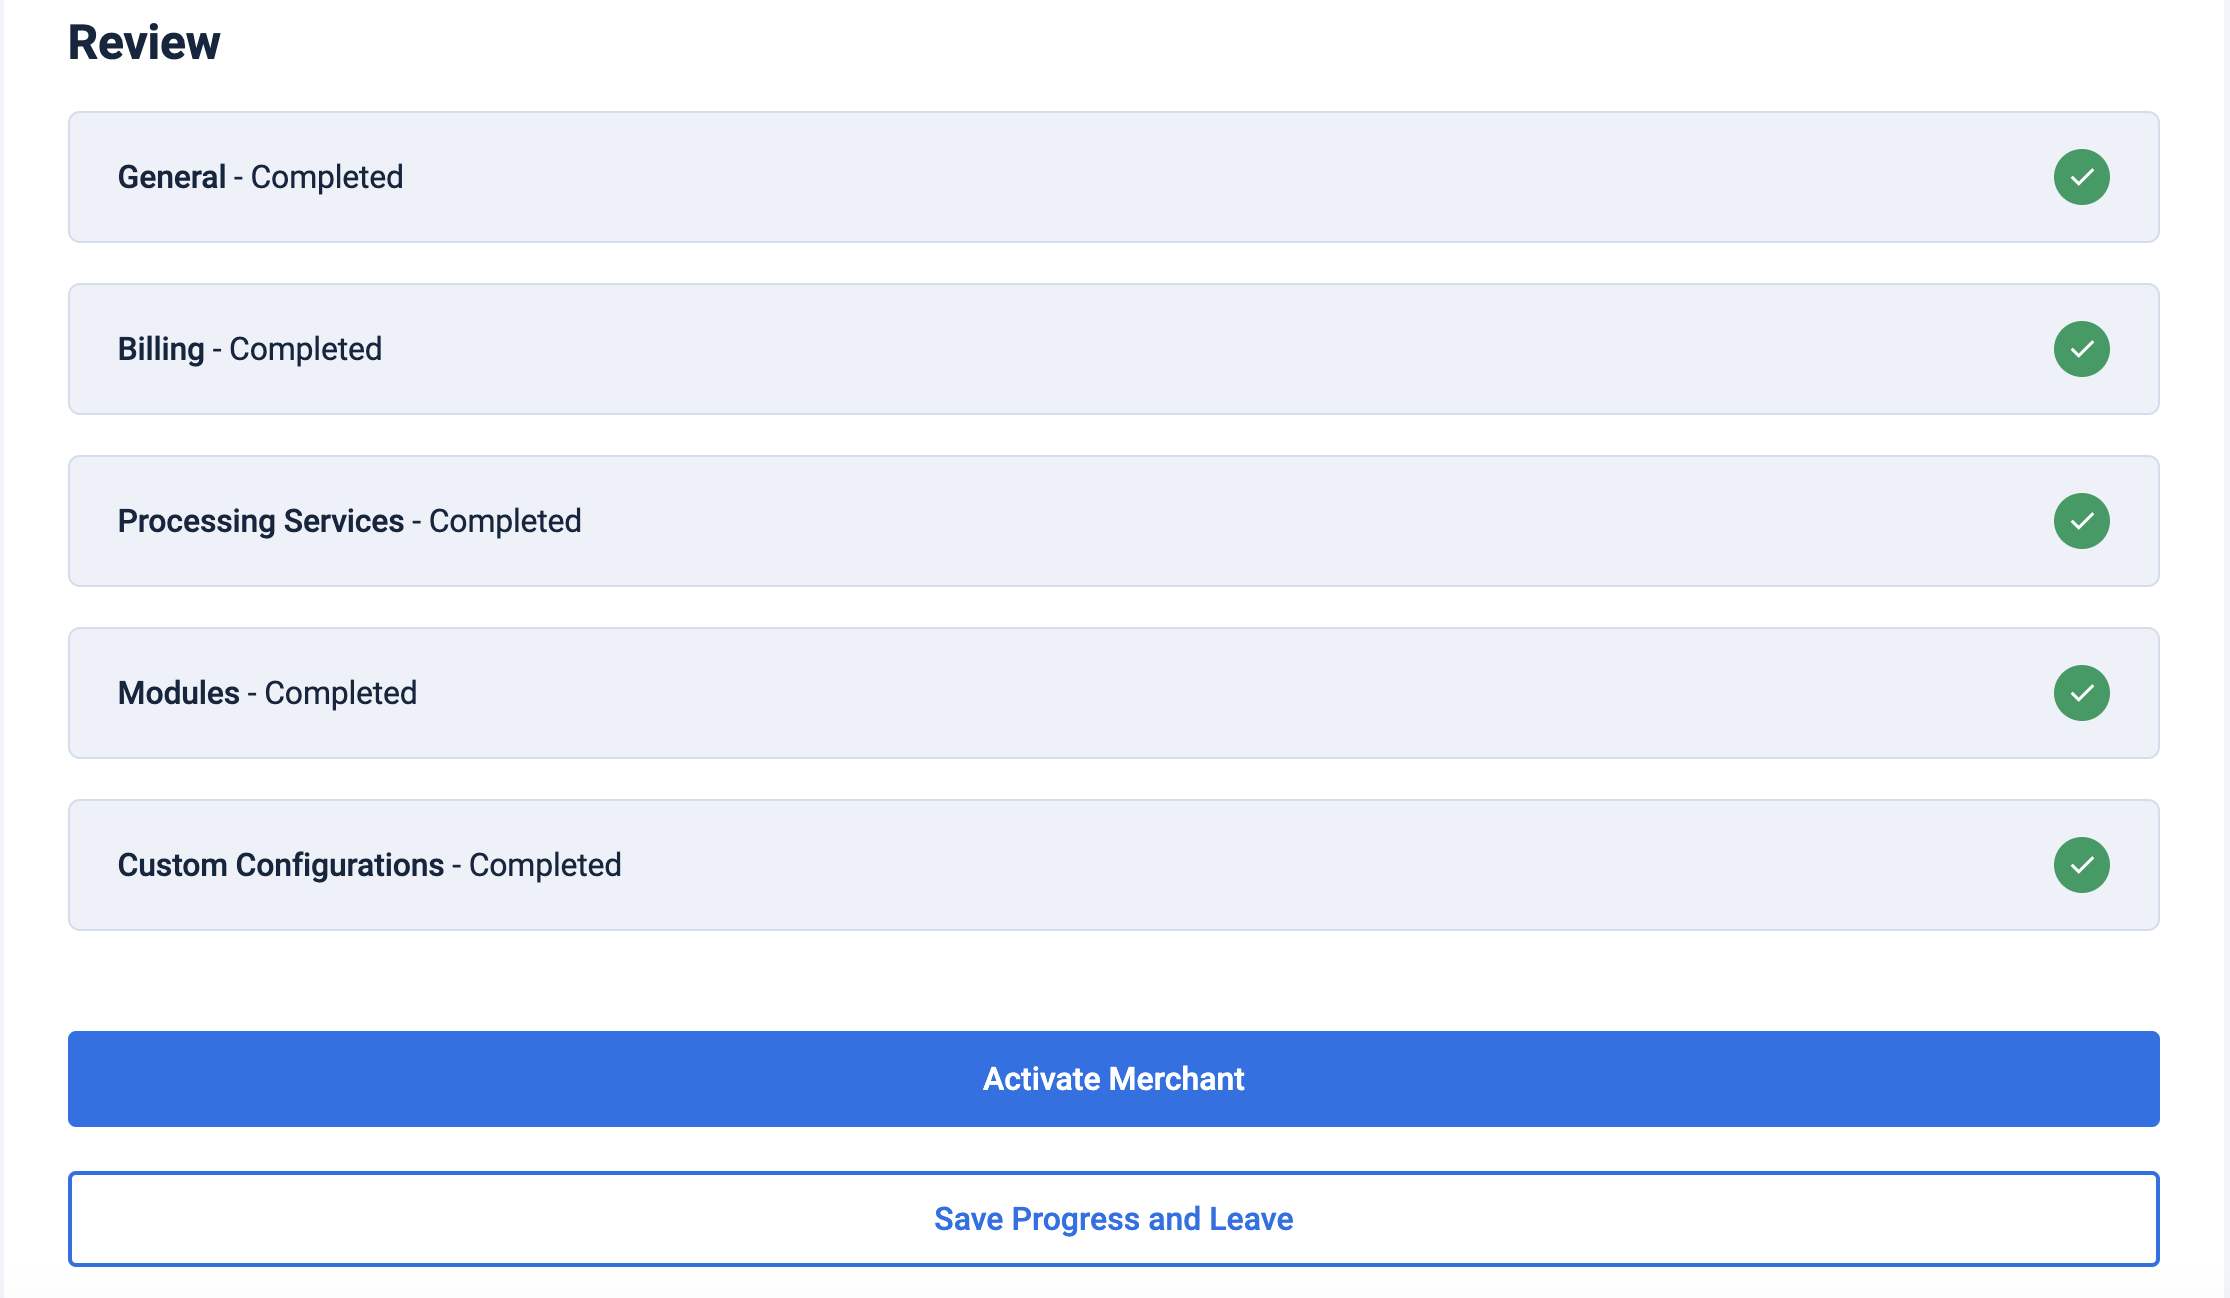2230x1298 pixels.
Task: Select the bold General label text
Action: click(x=171, y=177)
